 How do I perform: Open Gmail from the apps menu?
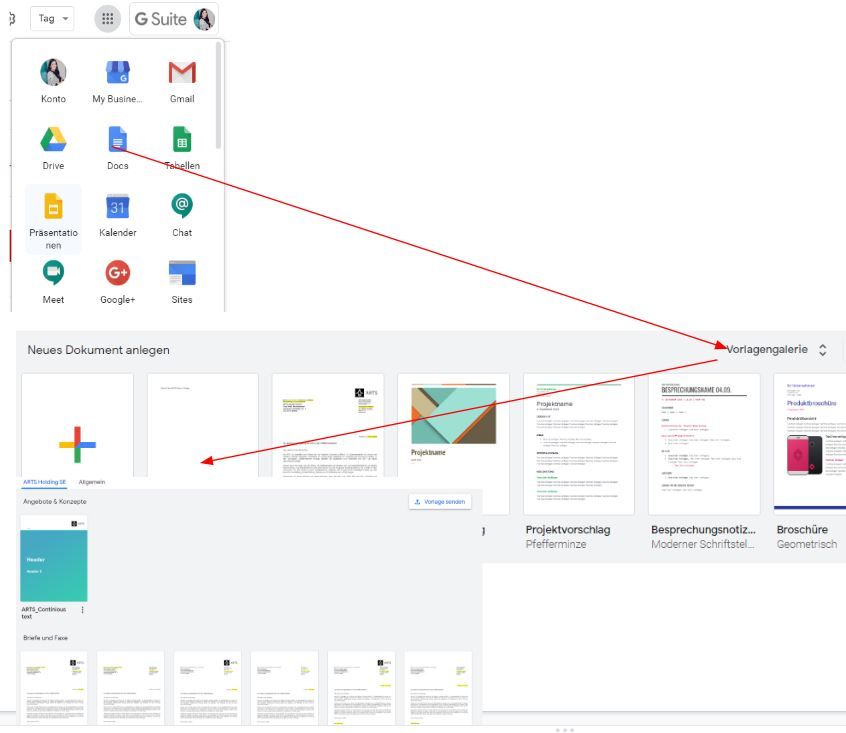pos(182,81)
